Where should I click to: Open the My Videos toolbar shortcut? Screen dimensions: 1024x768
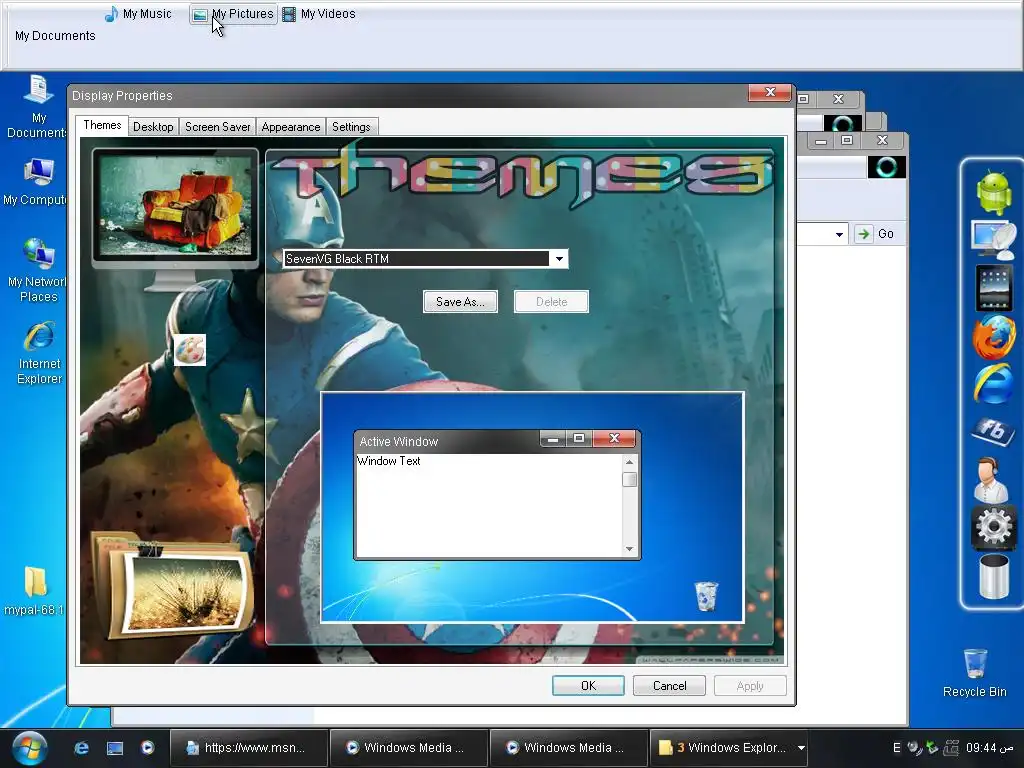[319, 14]
